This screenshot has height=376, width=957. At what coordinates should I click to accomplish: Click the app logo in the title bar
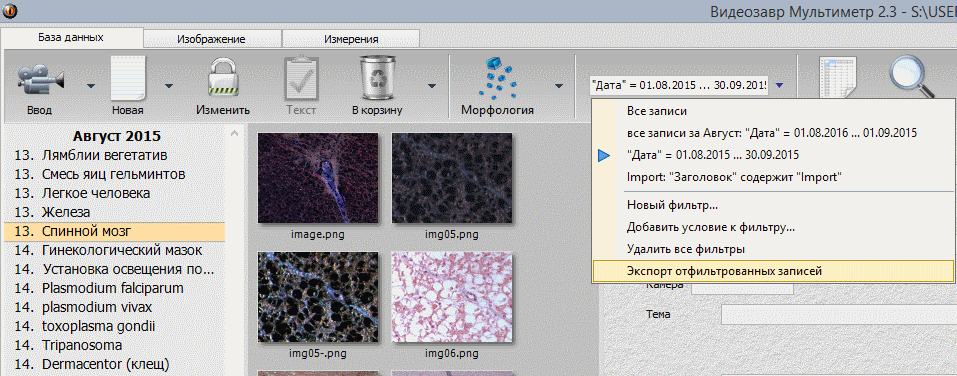[x=9, y=10]
